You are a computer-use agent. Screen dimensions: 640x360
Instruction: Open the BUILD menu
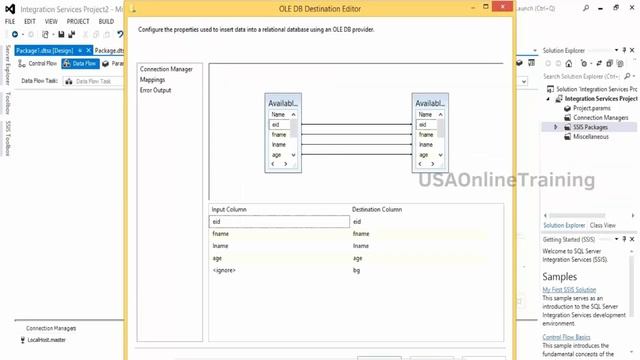[106, 21]
